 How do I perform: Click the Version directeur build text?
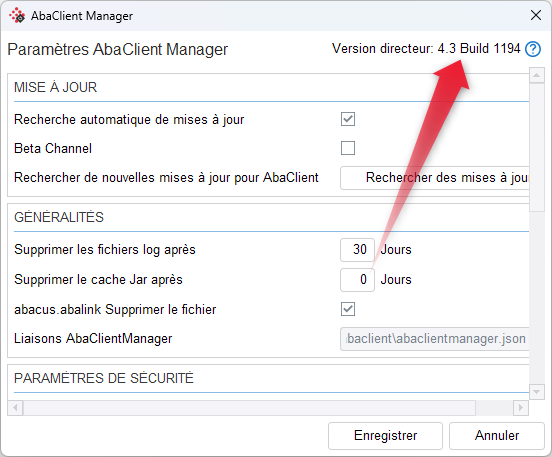tap(426, 48)
